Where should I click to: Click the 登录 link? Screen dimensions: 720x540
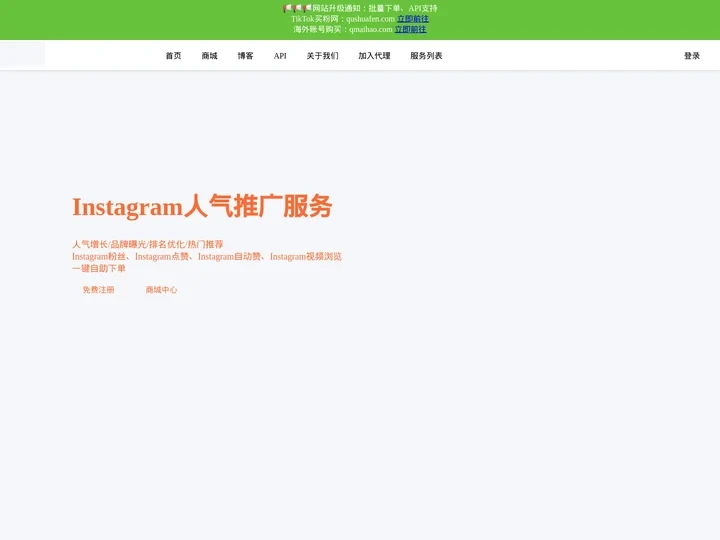click(x=692, y=56)
